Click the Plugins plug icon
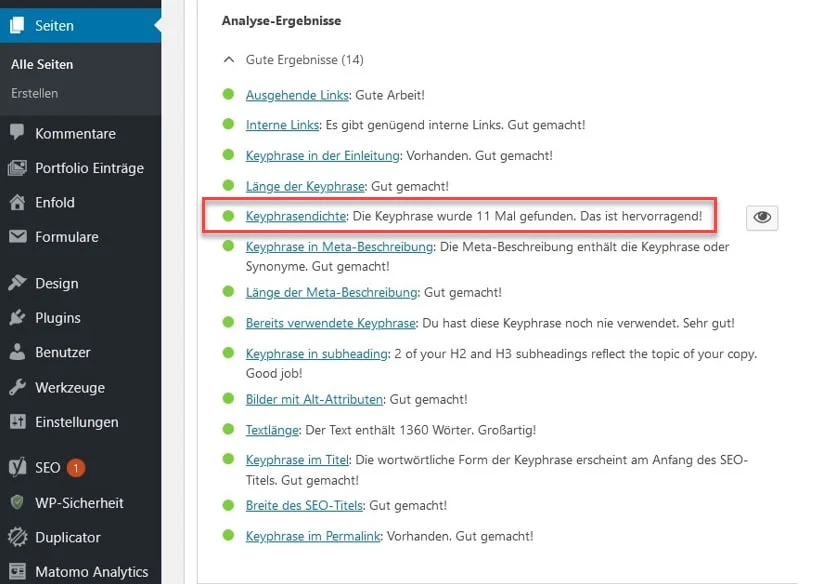 tap(16, 318)
